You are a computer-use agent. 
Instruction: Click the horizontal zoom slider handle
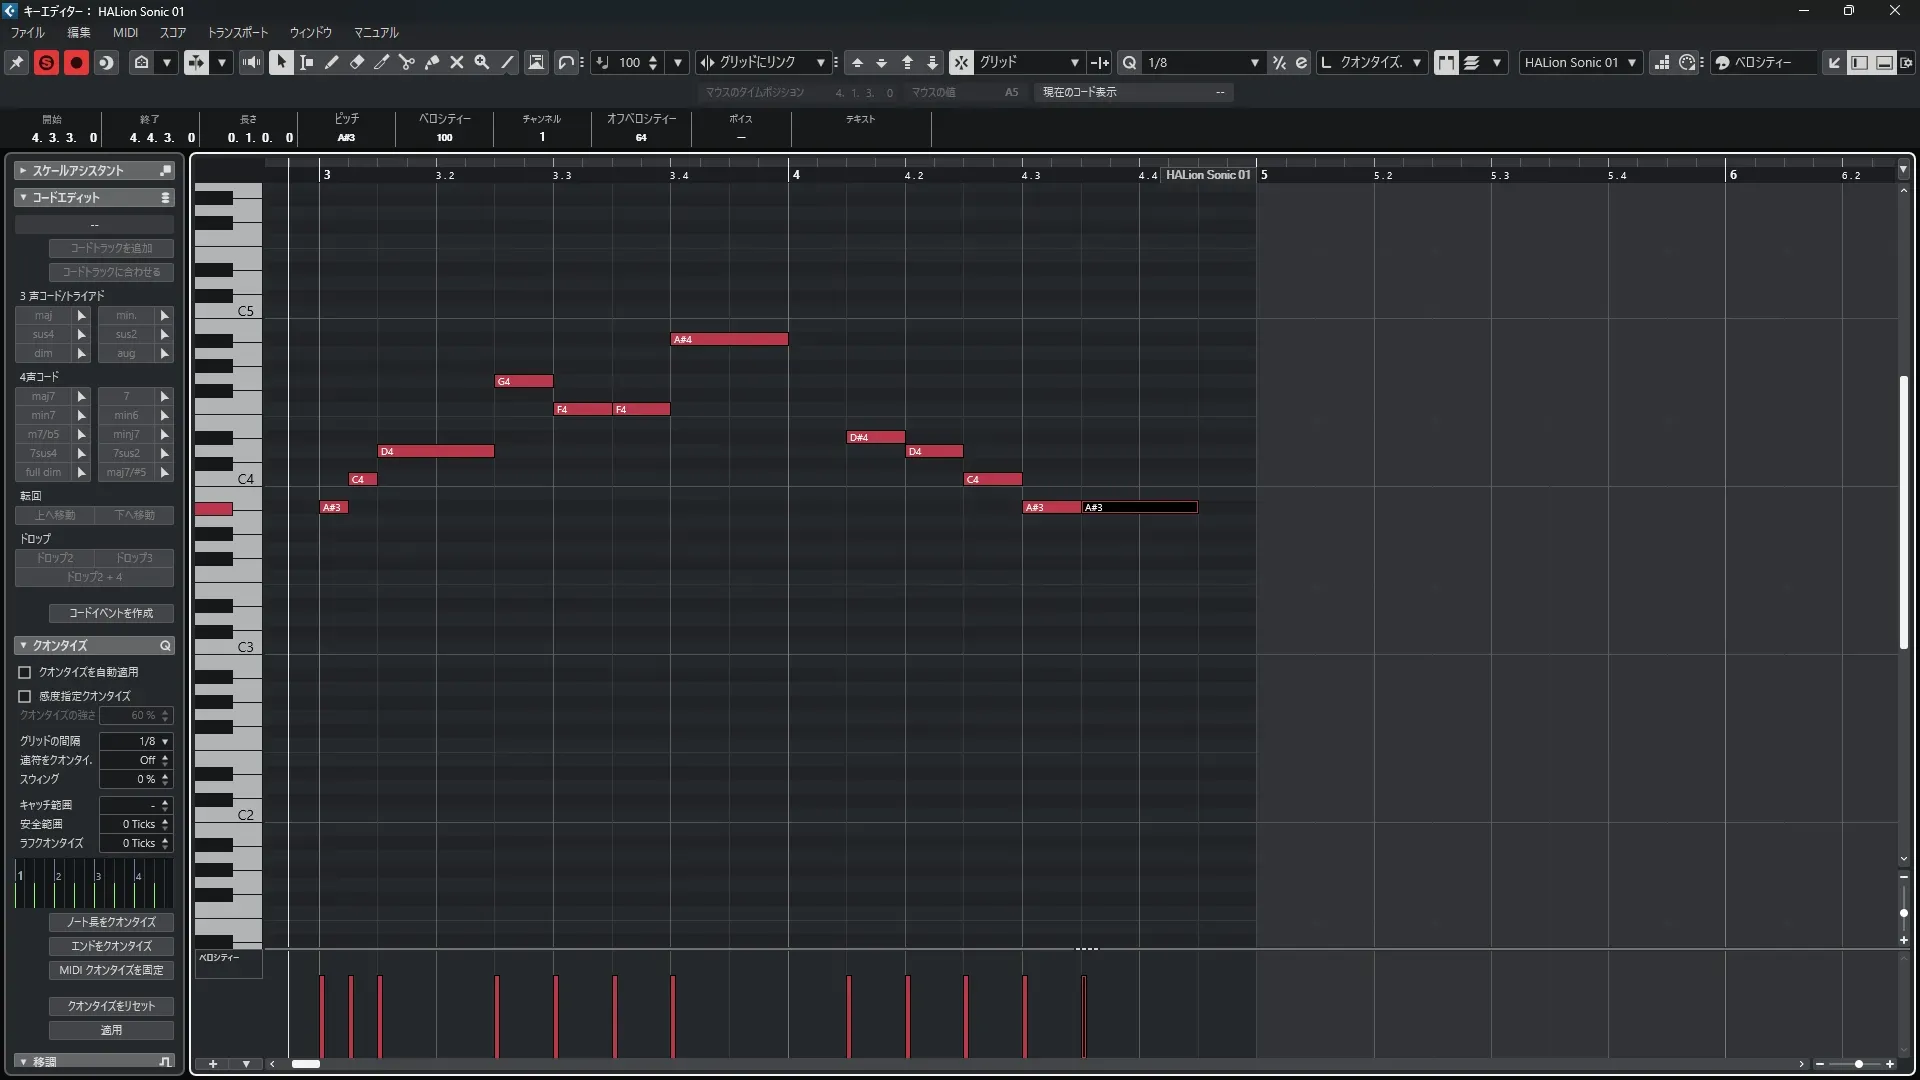[1858, 1064]
